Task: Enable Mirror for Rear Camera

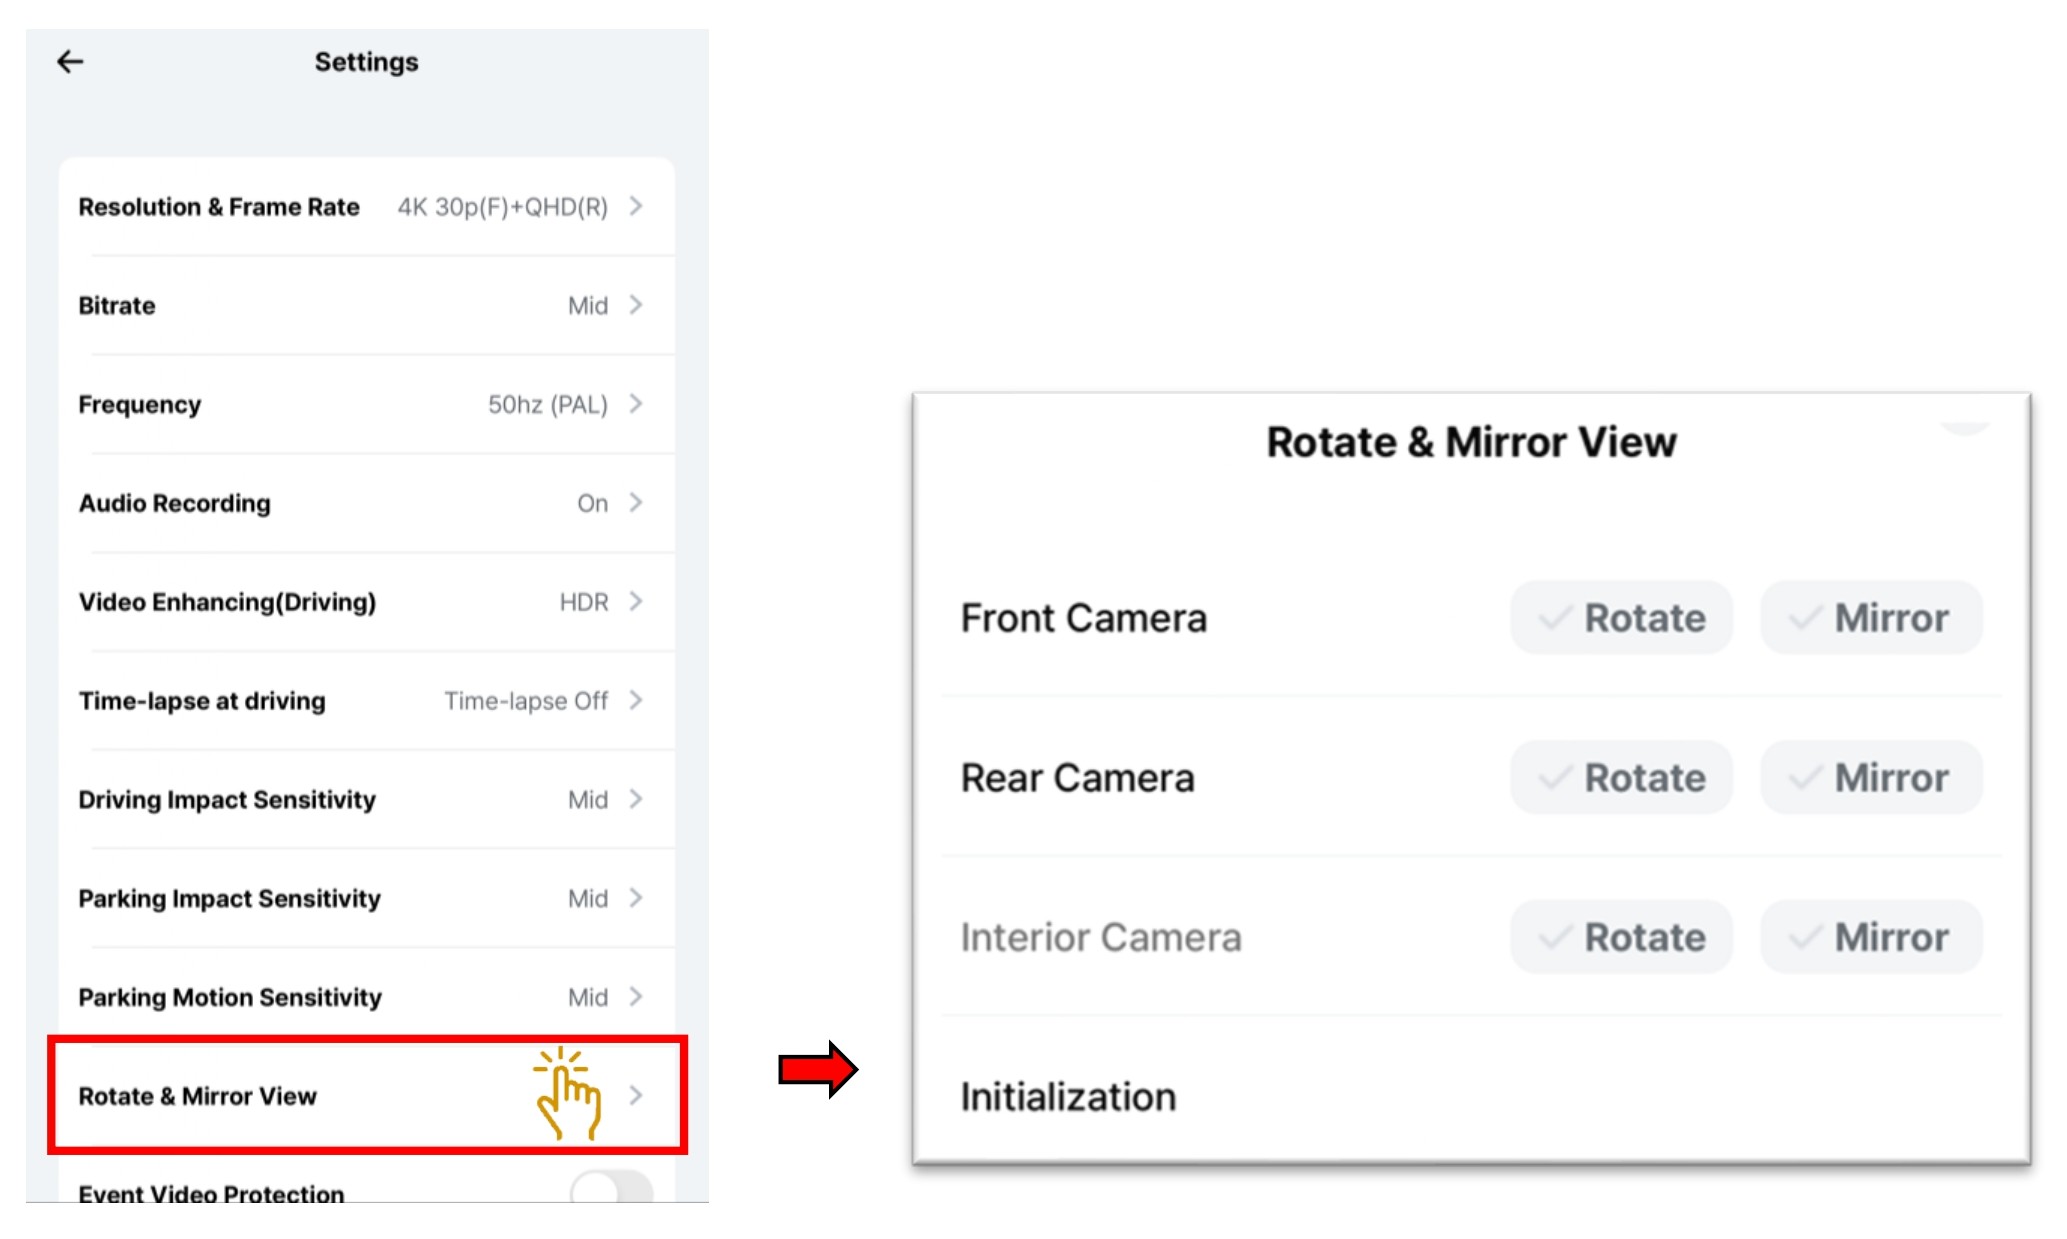Action: (1871, 778)
